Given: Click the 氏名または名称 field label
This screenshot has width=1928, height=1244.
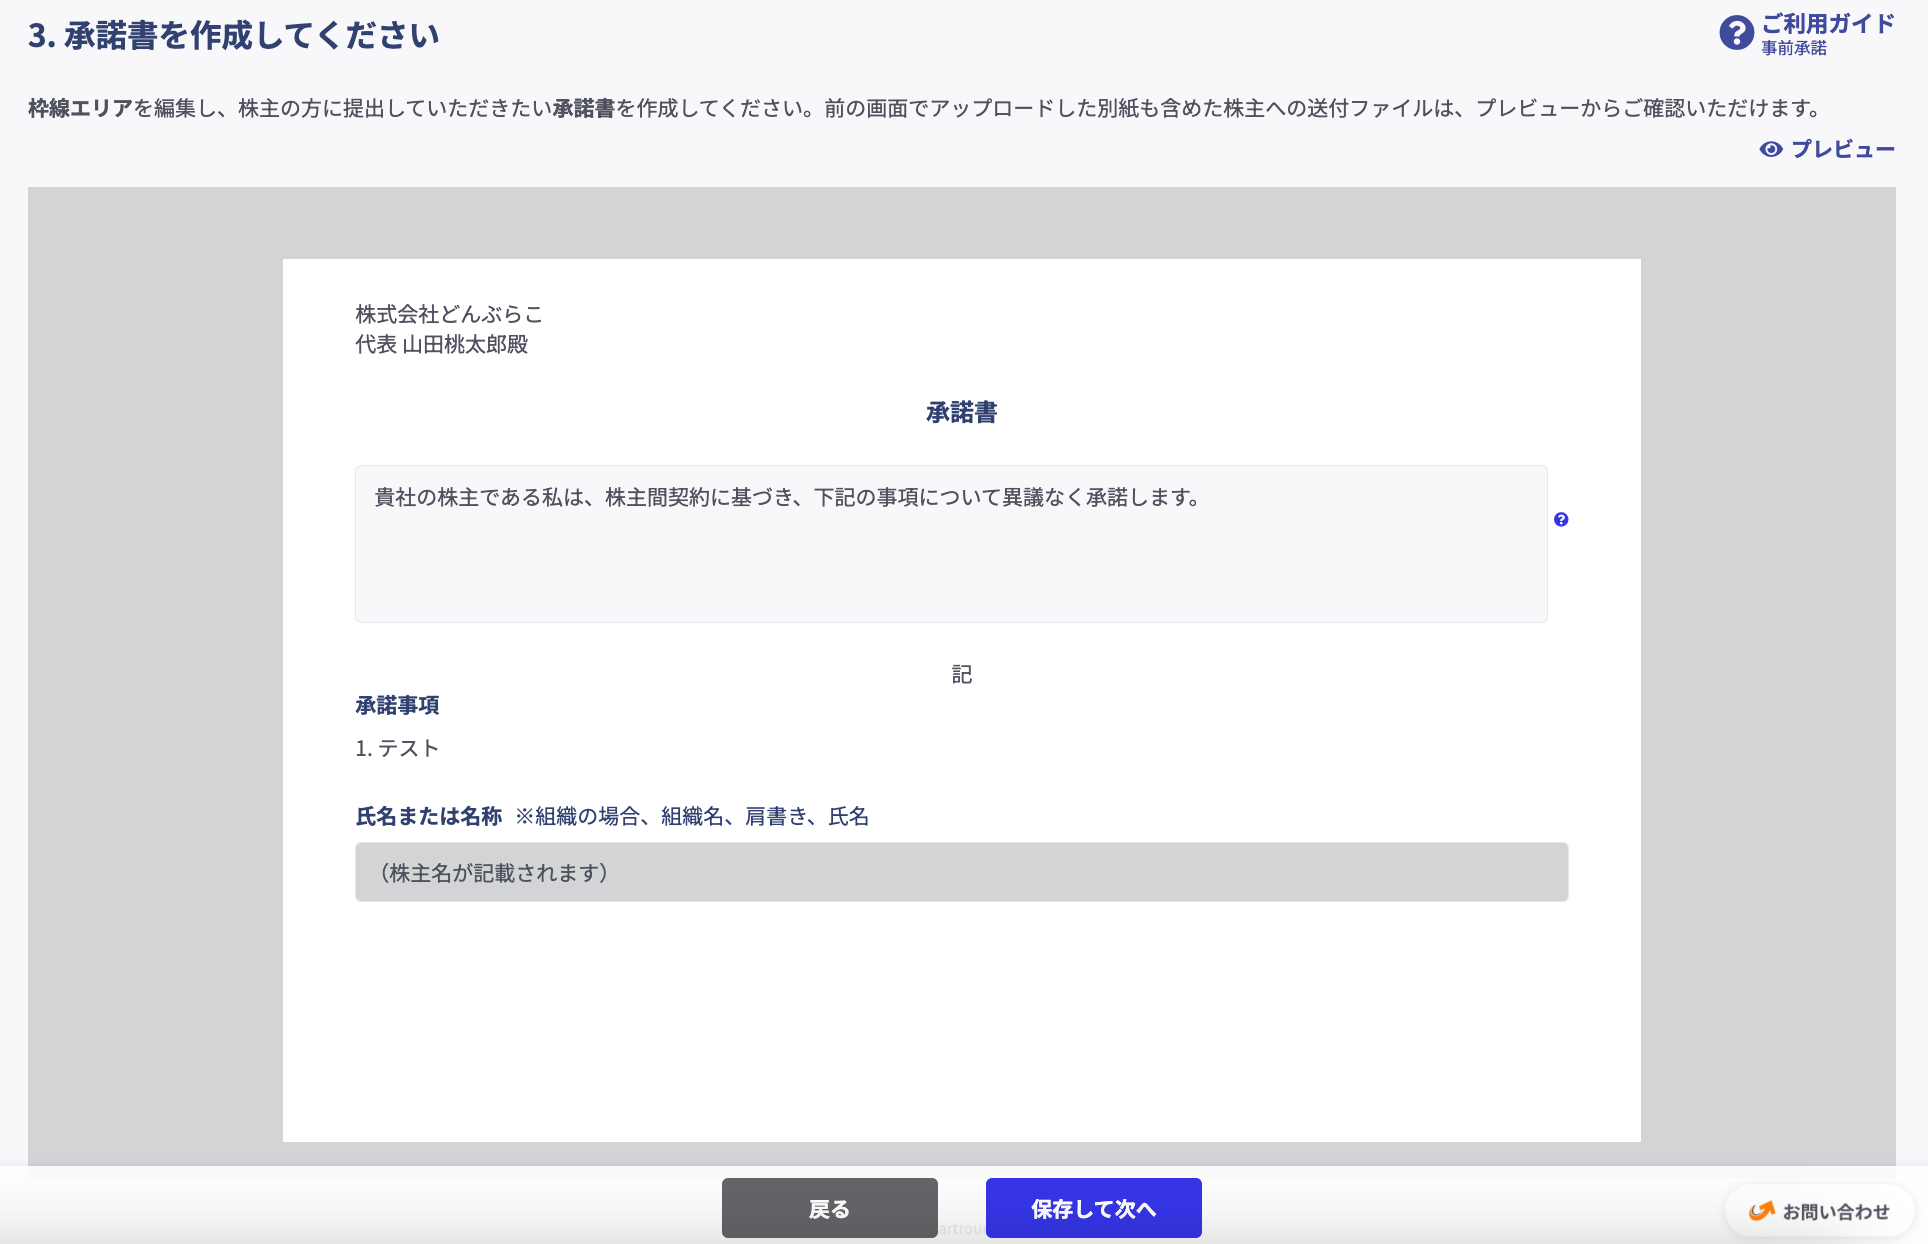Looking at the screenshot, I should click(428, 817).
